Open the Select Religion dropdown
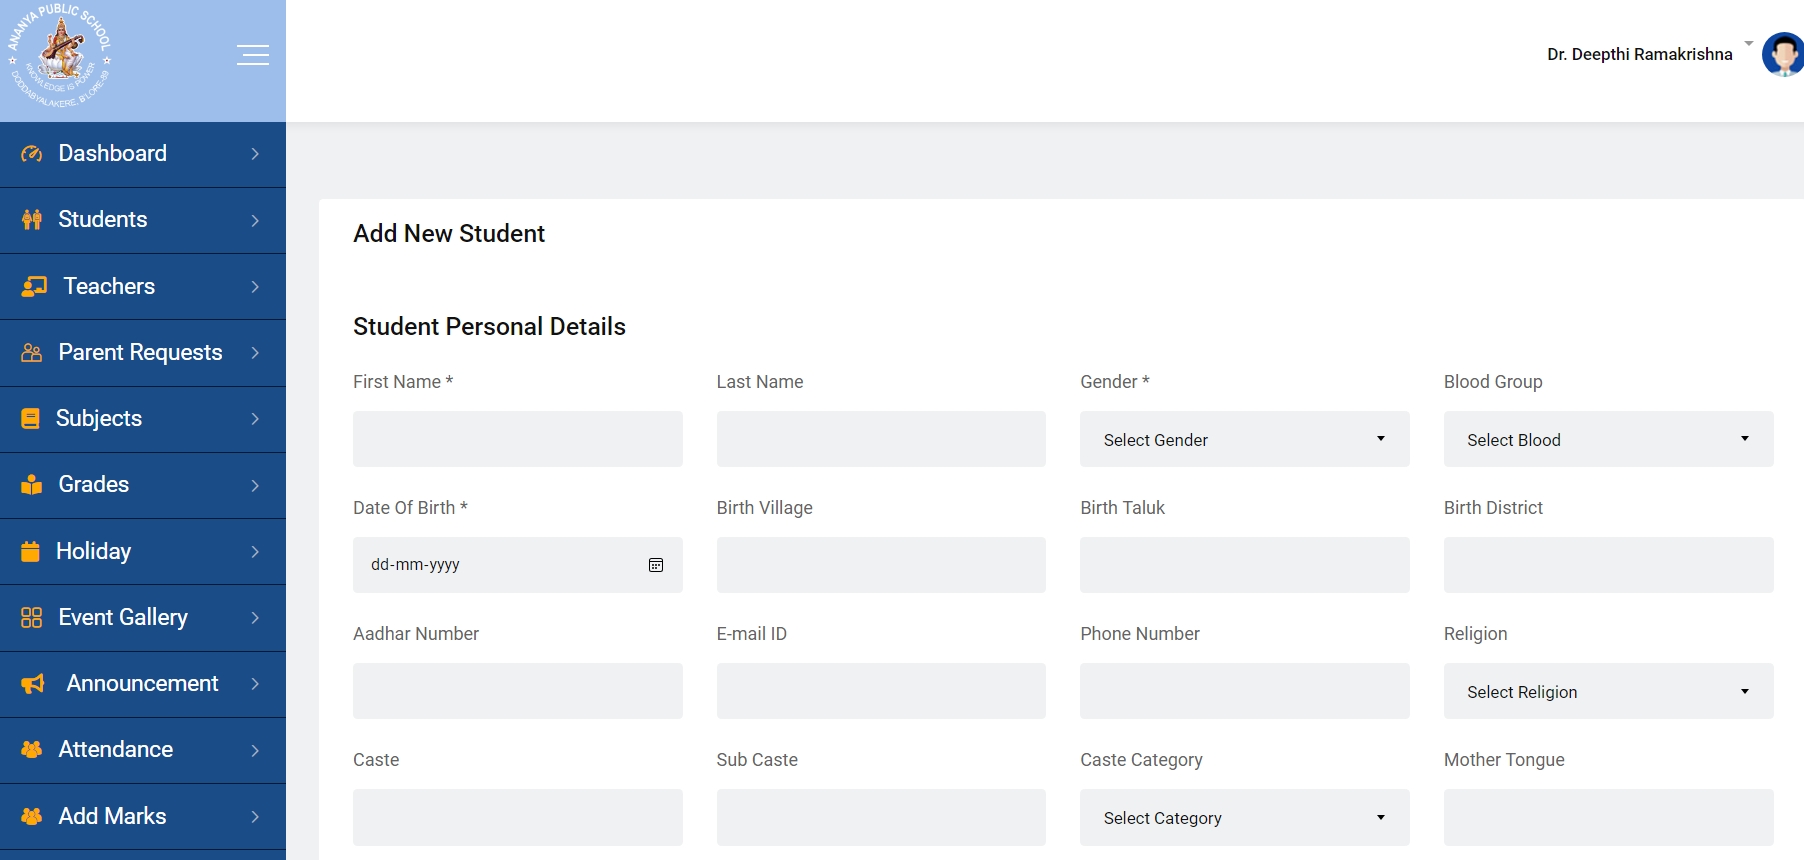The image size is (1804, 860). coord(1608,691)
